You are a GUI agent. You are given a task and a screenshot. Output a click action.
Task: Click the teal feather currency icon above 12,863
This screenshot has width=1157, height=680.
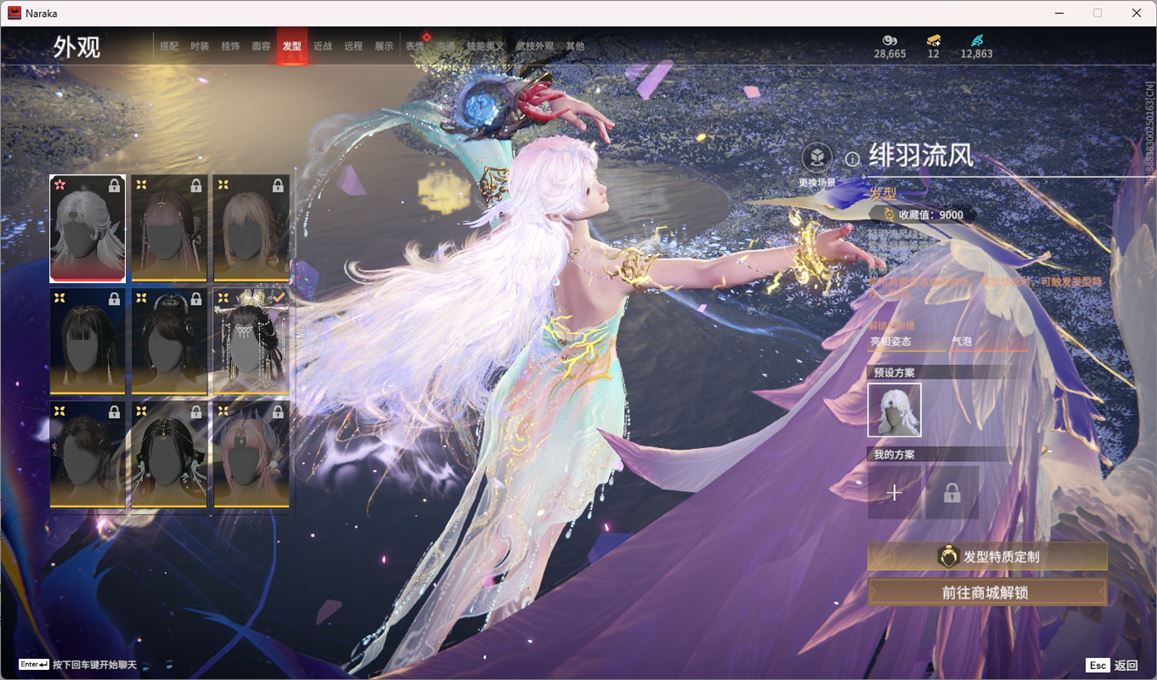click(976, 40)
